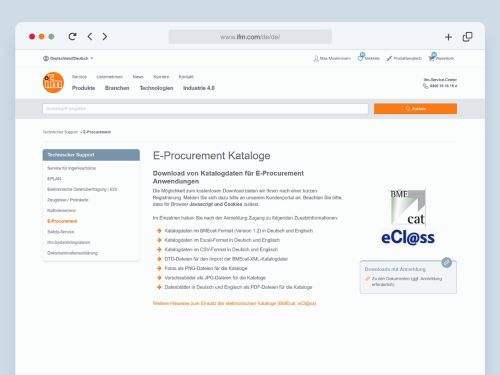Open the Safety-Service sidebar link

[x=61, y=232]
